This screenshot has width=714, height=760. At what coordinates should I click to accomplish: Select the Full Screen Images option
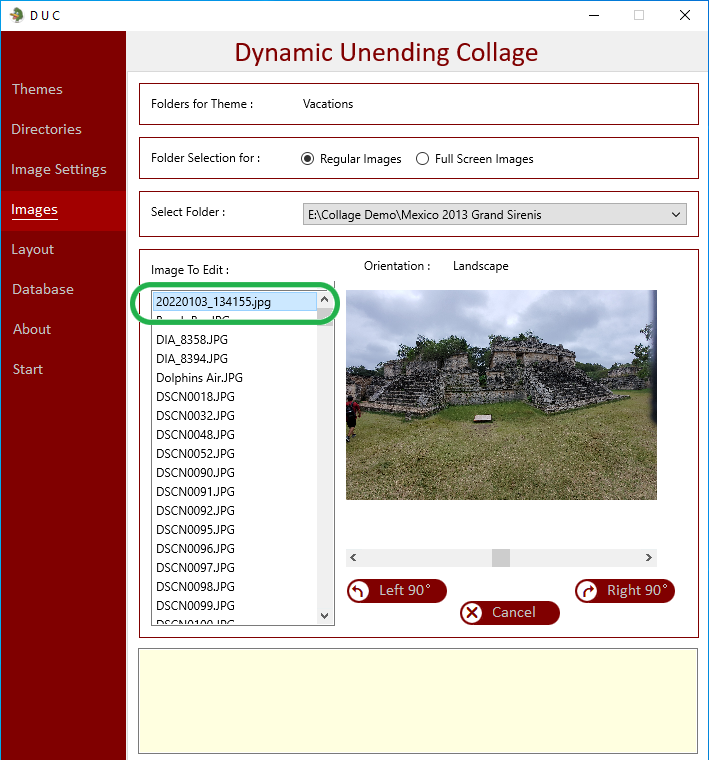[x=475, y=158]
